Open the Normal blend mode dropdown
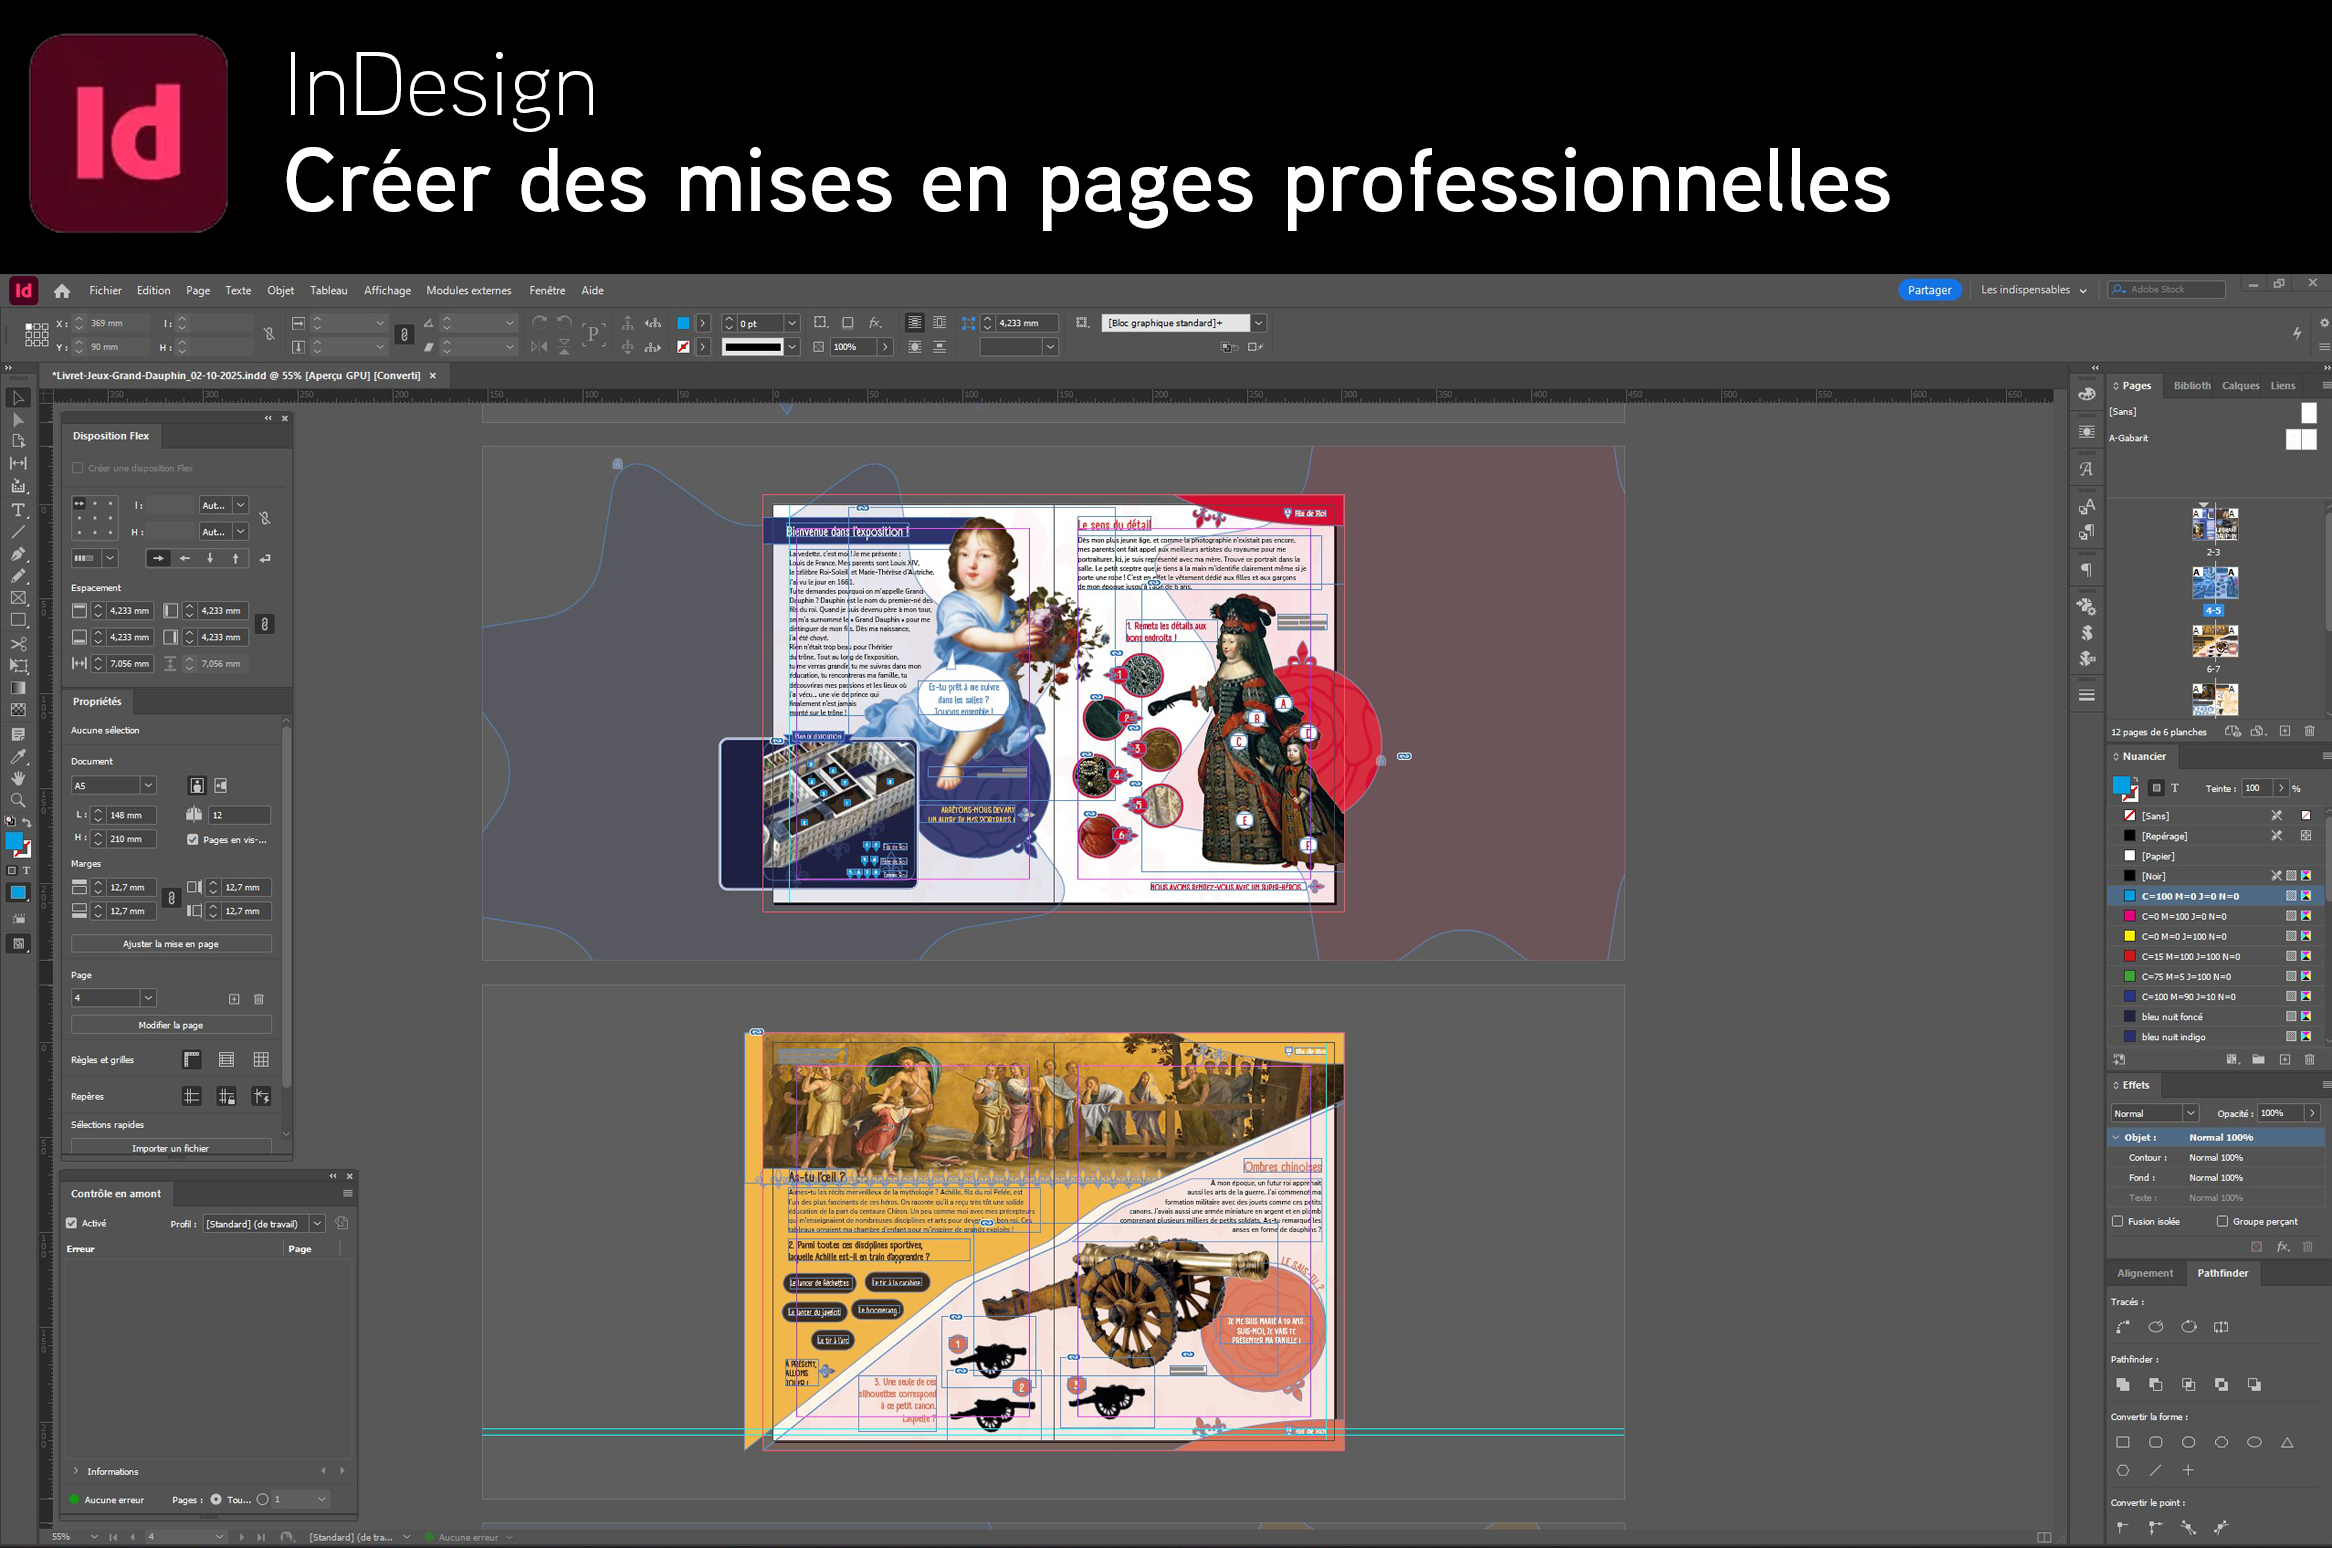This screenshot has width=2332, height=1548. pos(2190,1113)
